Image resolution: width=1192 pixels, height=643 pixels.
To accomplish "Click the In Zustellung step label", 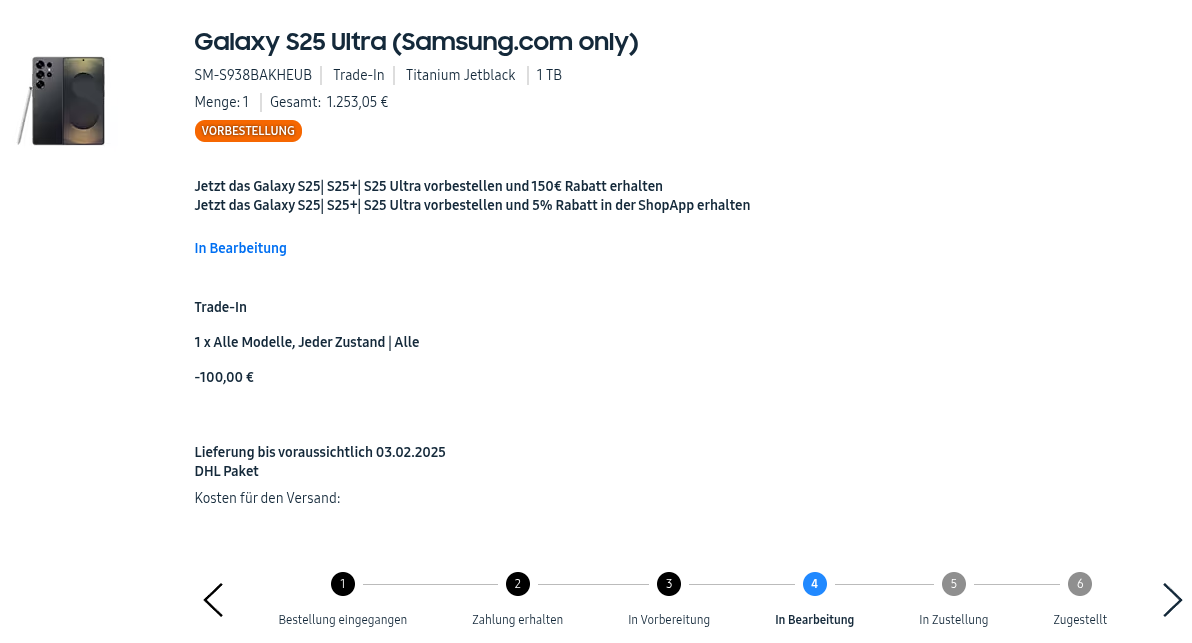I will tap(953, 620).
